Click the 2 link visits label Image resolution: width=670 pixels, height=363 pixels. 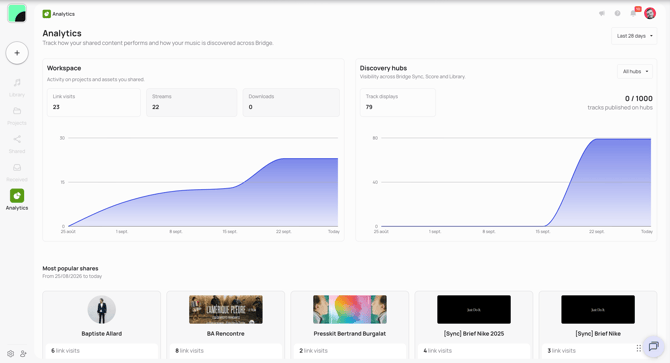[x=314, y=351]
